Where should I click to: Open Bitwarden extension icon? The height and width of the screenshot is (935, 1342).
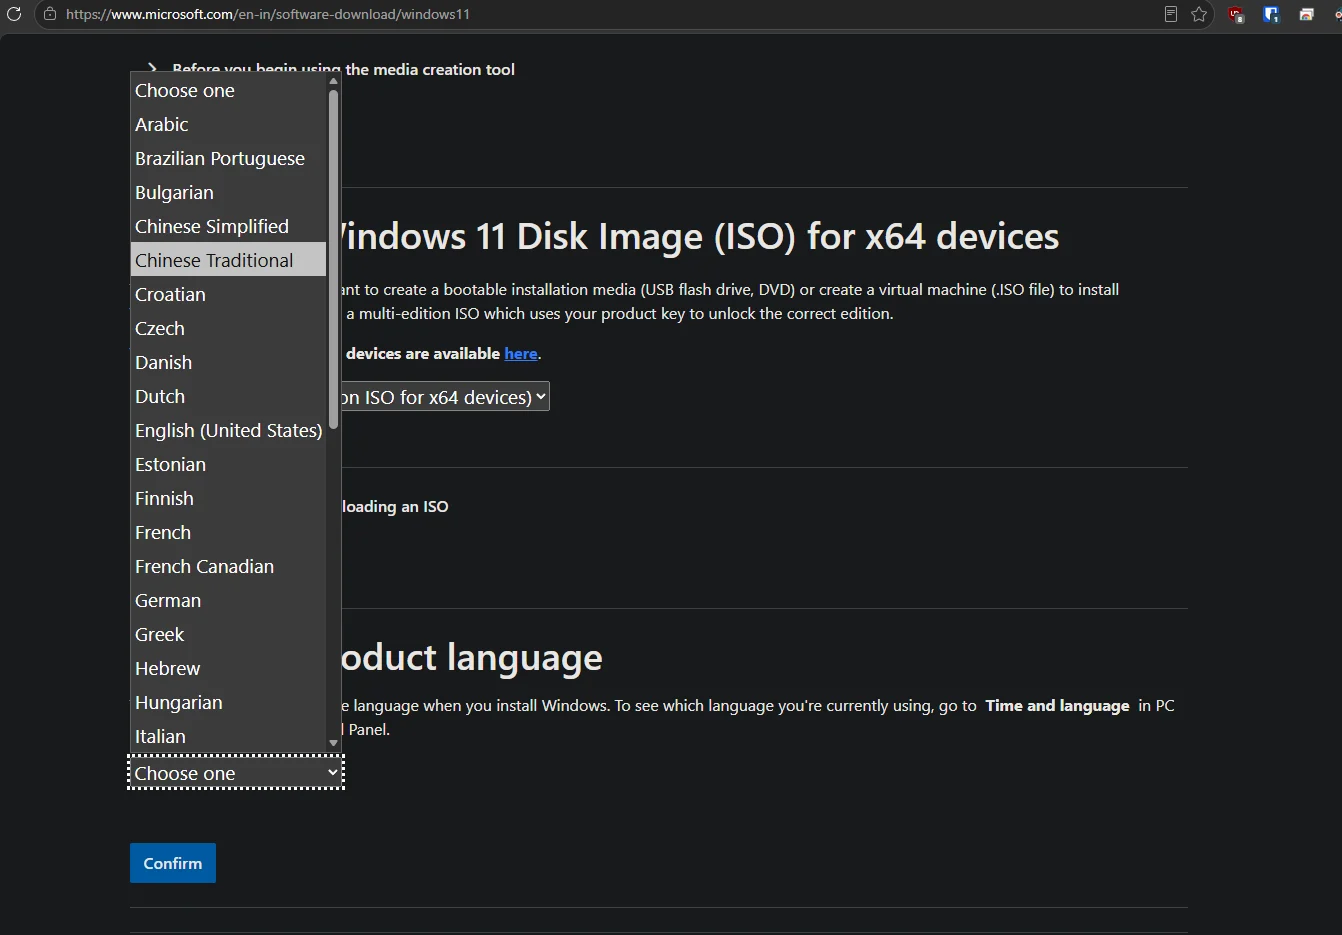pyautogui.click(x=1271, y=14)
